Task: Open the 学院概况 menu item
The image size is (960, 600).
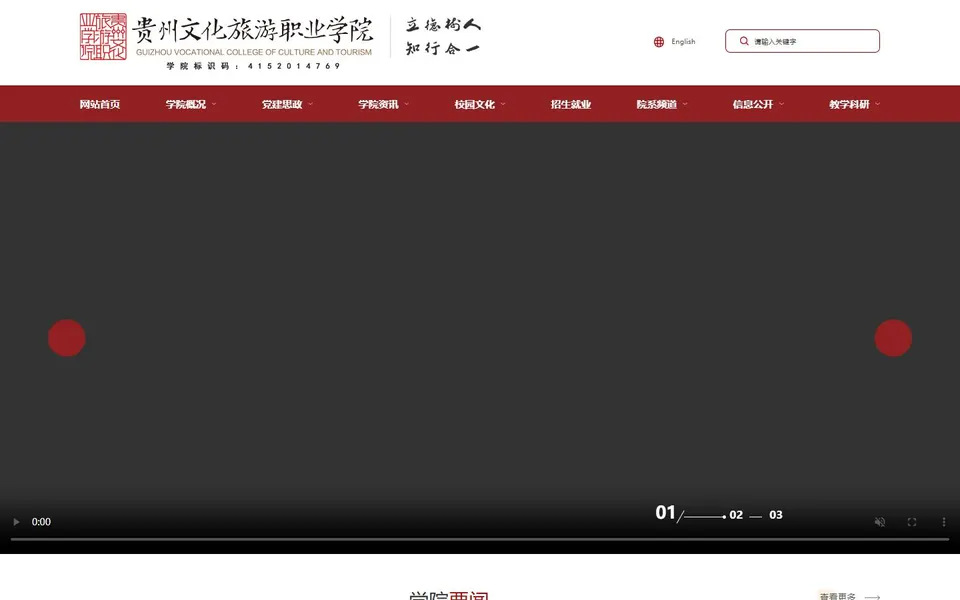Action: tap(186, 104)
